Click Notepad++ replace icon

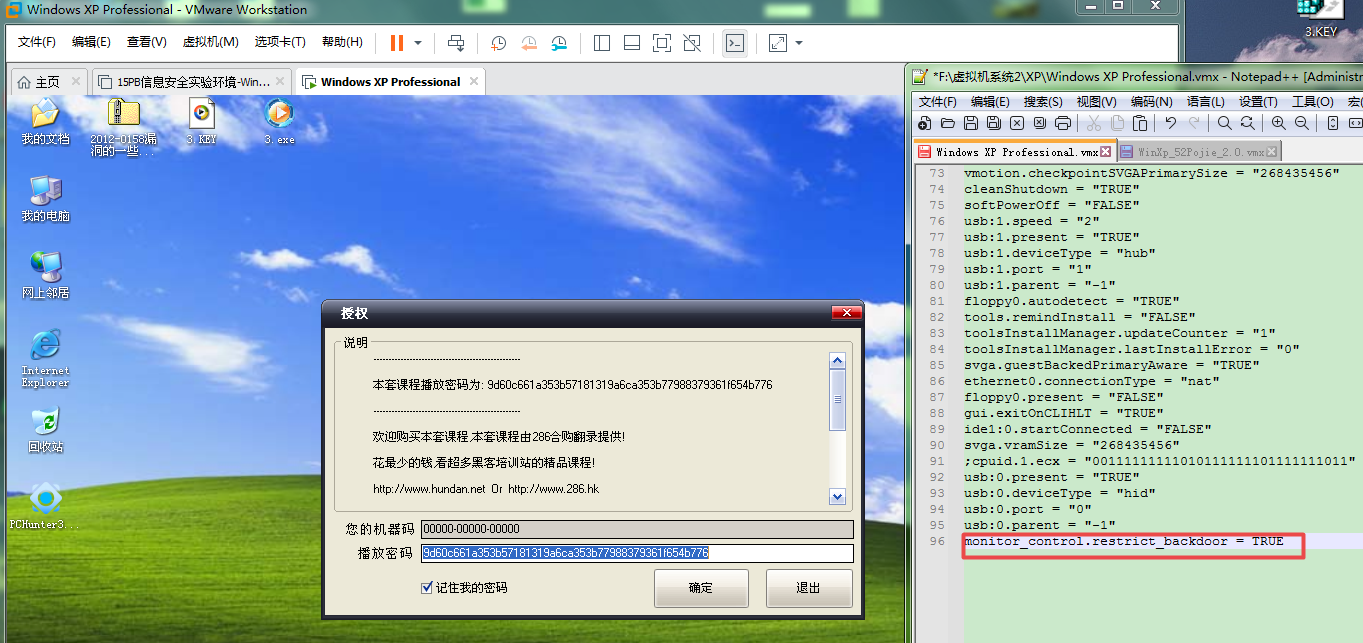(1248, 123)
